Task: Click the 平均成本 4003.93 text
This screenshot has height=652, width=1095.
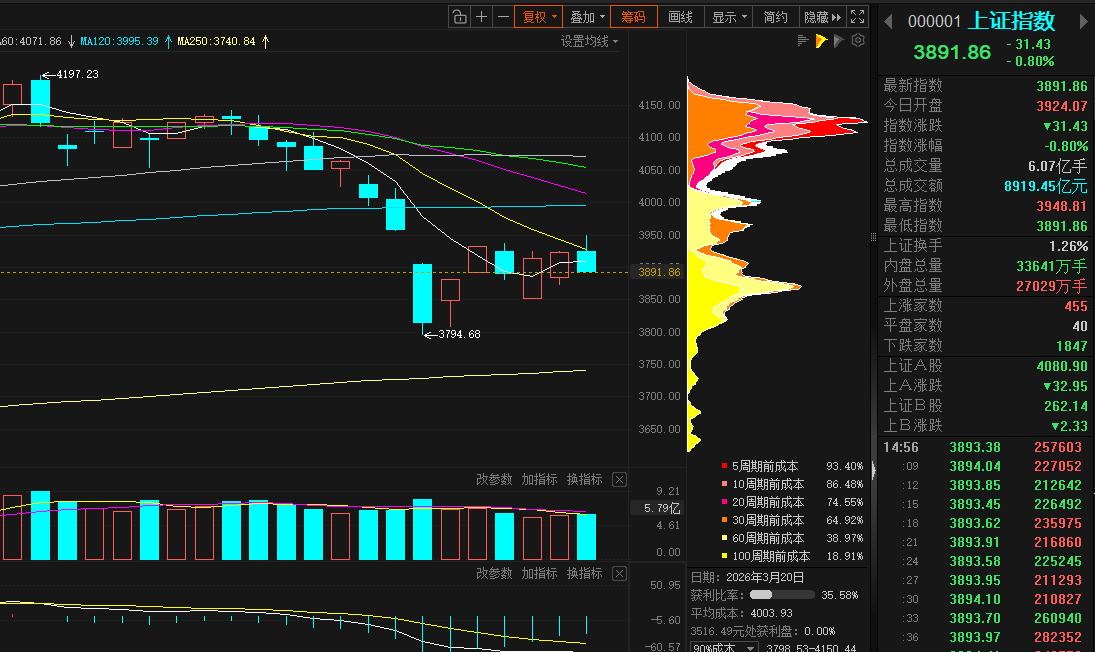Action: [x=741, y=613]
